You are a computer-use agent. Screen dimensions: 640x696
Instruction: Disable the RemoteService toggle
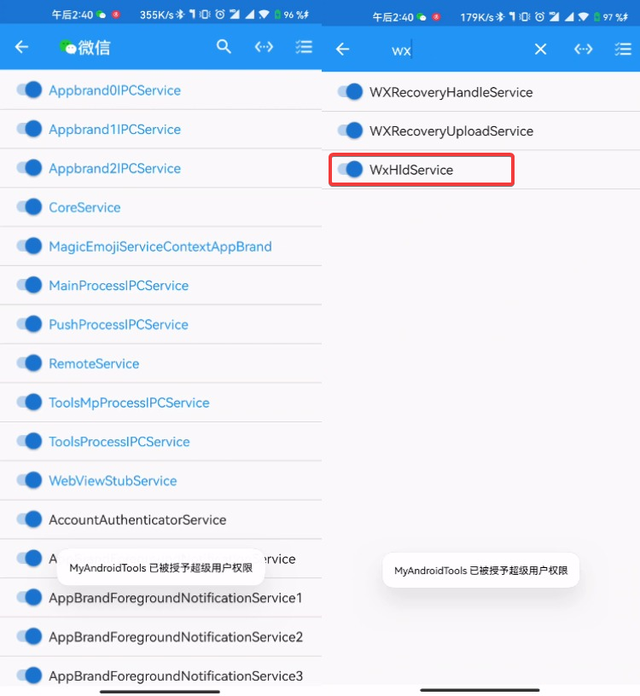(x=29, y=364)
